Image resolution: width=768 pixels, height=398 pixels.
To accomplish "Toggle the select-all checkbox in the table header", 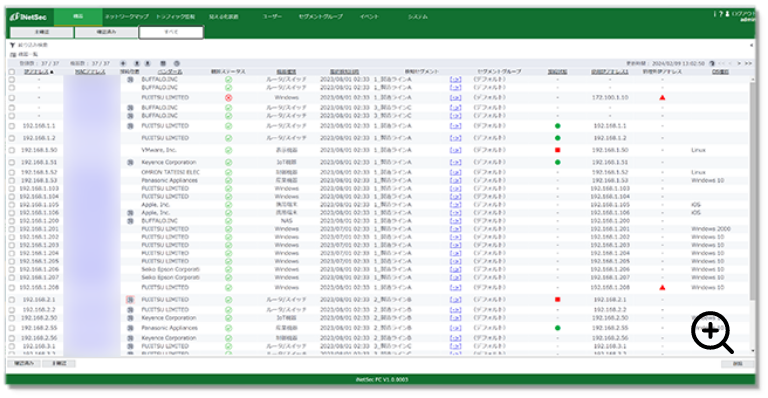I will 12,72.
